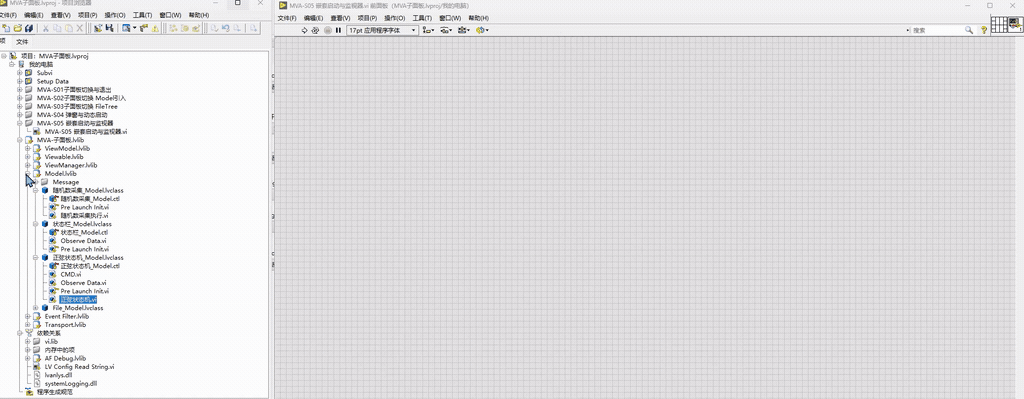1024x399 pixels.
Task: Switch to the 文件 tab in project explorer
Action: click(22, 41)
